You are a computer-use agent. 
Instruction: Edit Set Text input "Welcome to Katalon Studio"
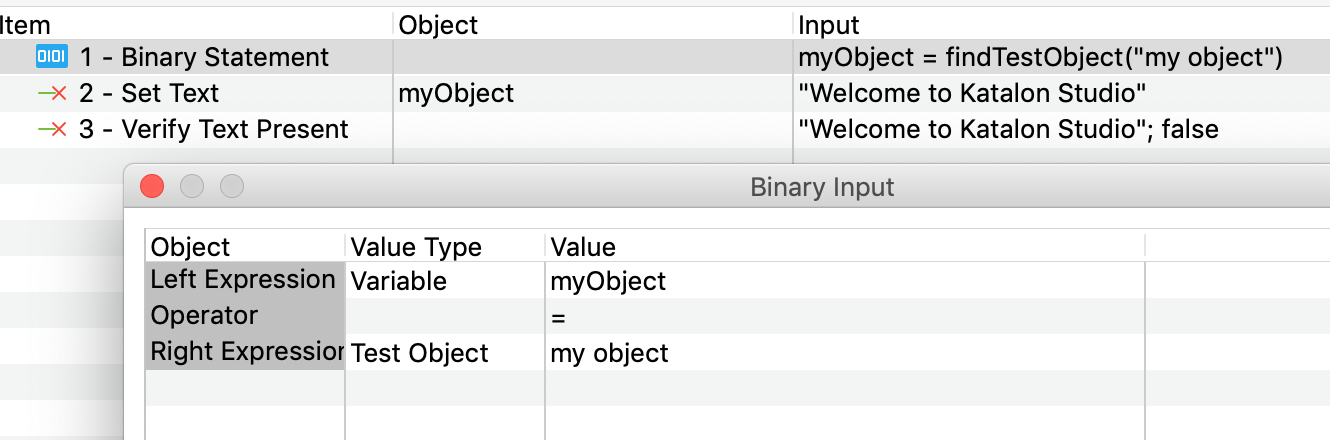click(971, 94)
